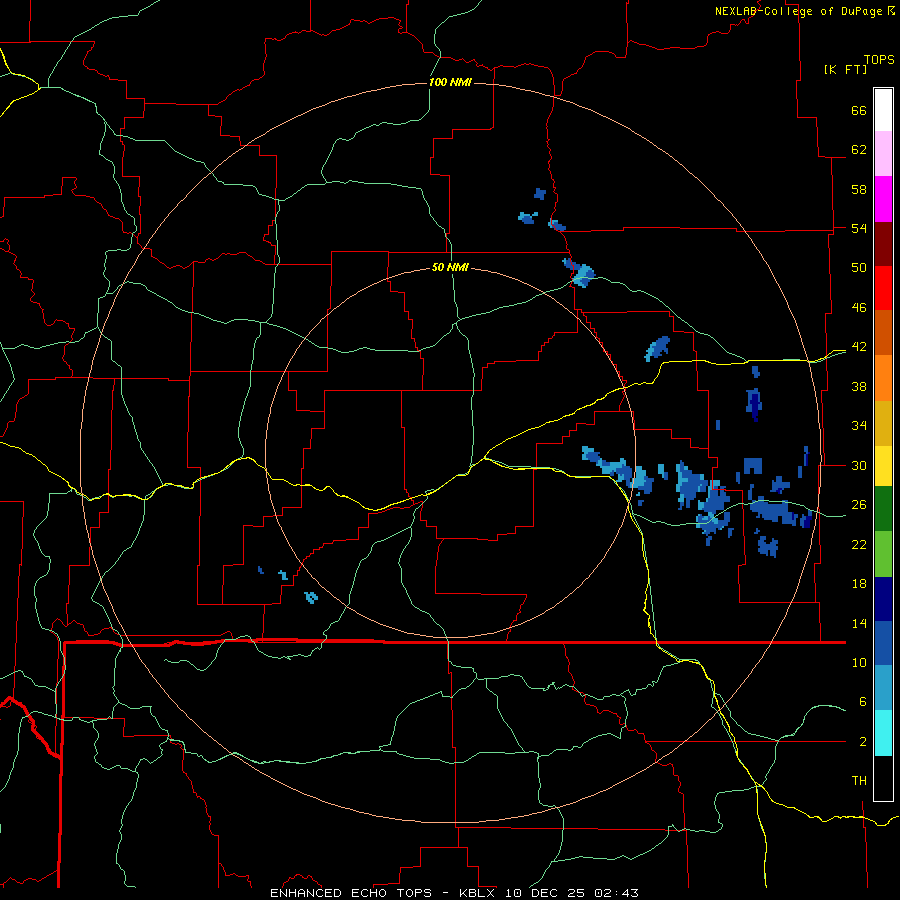Image resolution: width=900 pixels, height=900 pixels.
Task: Pick the dark orange legend swatch
Action: click(883, 333)
